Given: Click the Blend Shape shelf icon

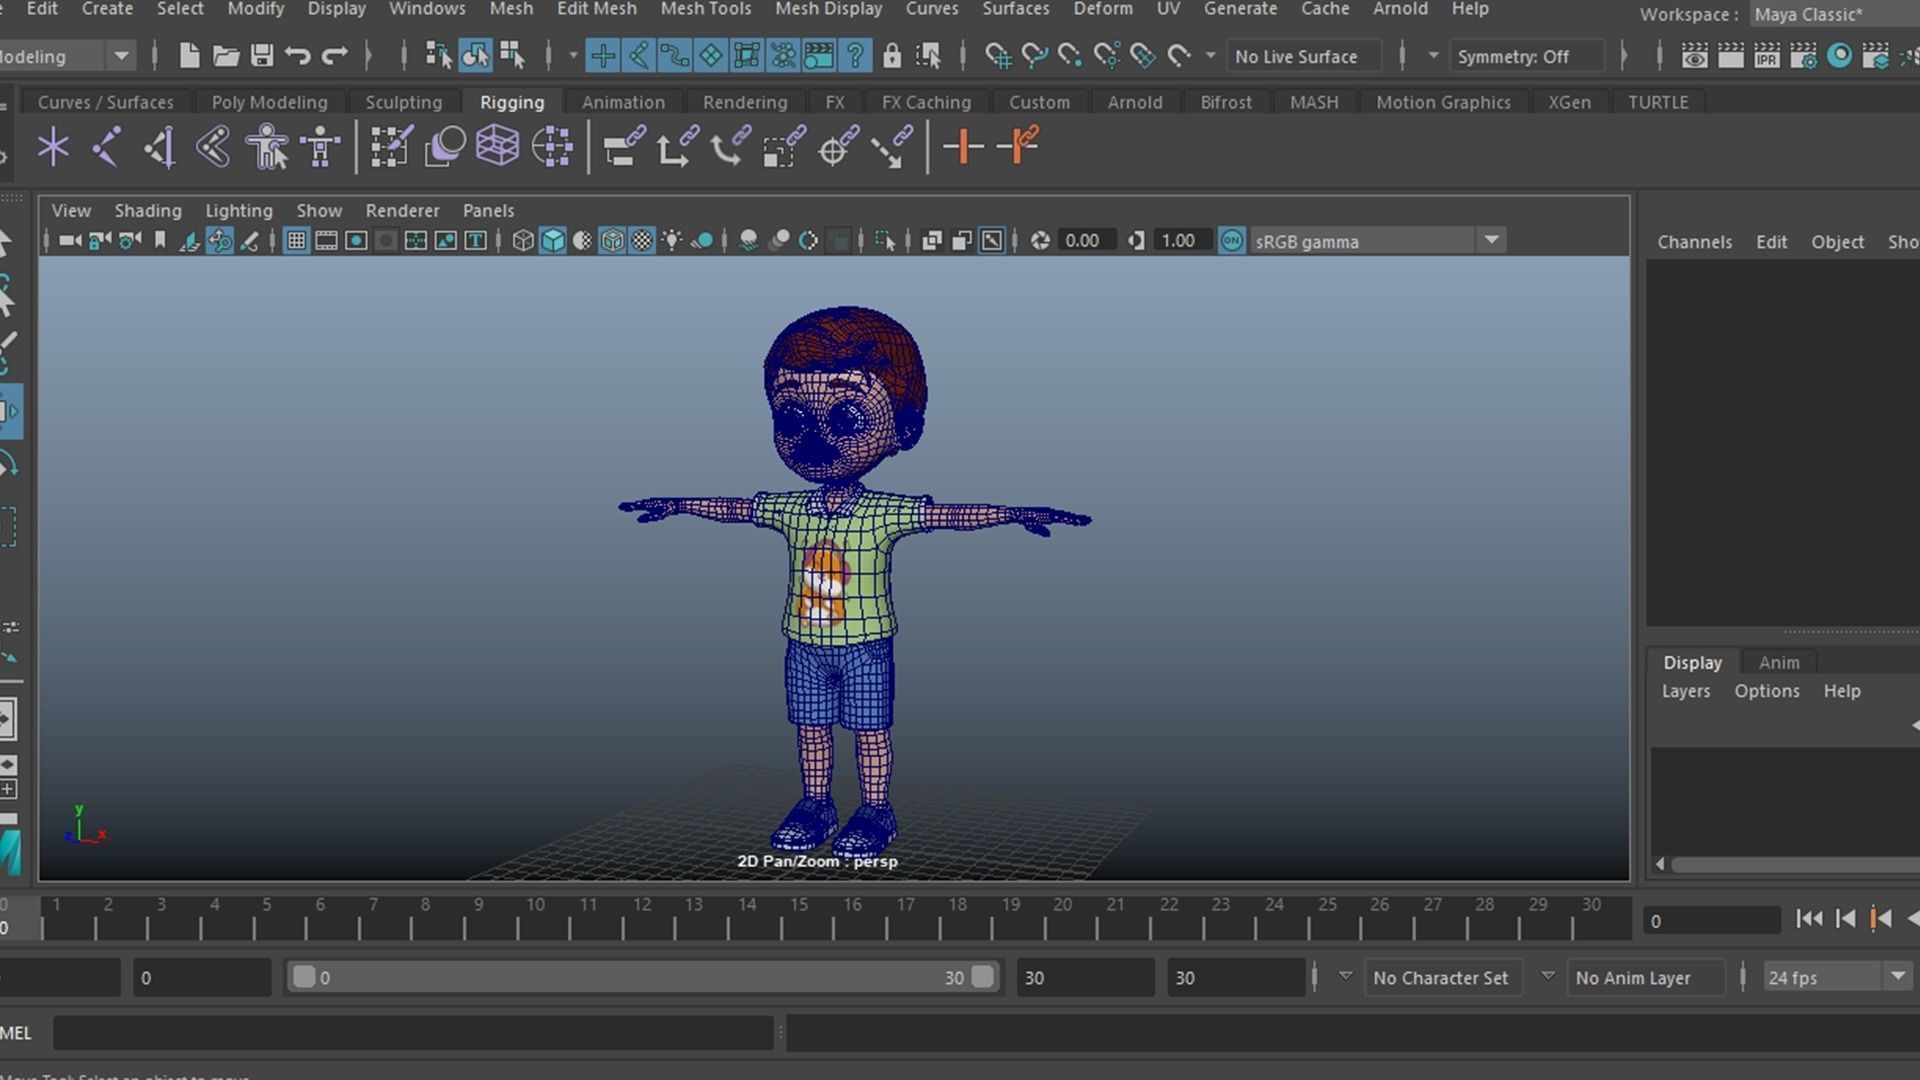Looking at the screenshot, I should coord(444,147).
